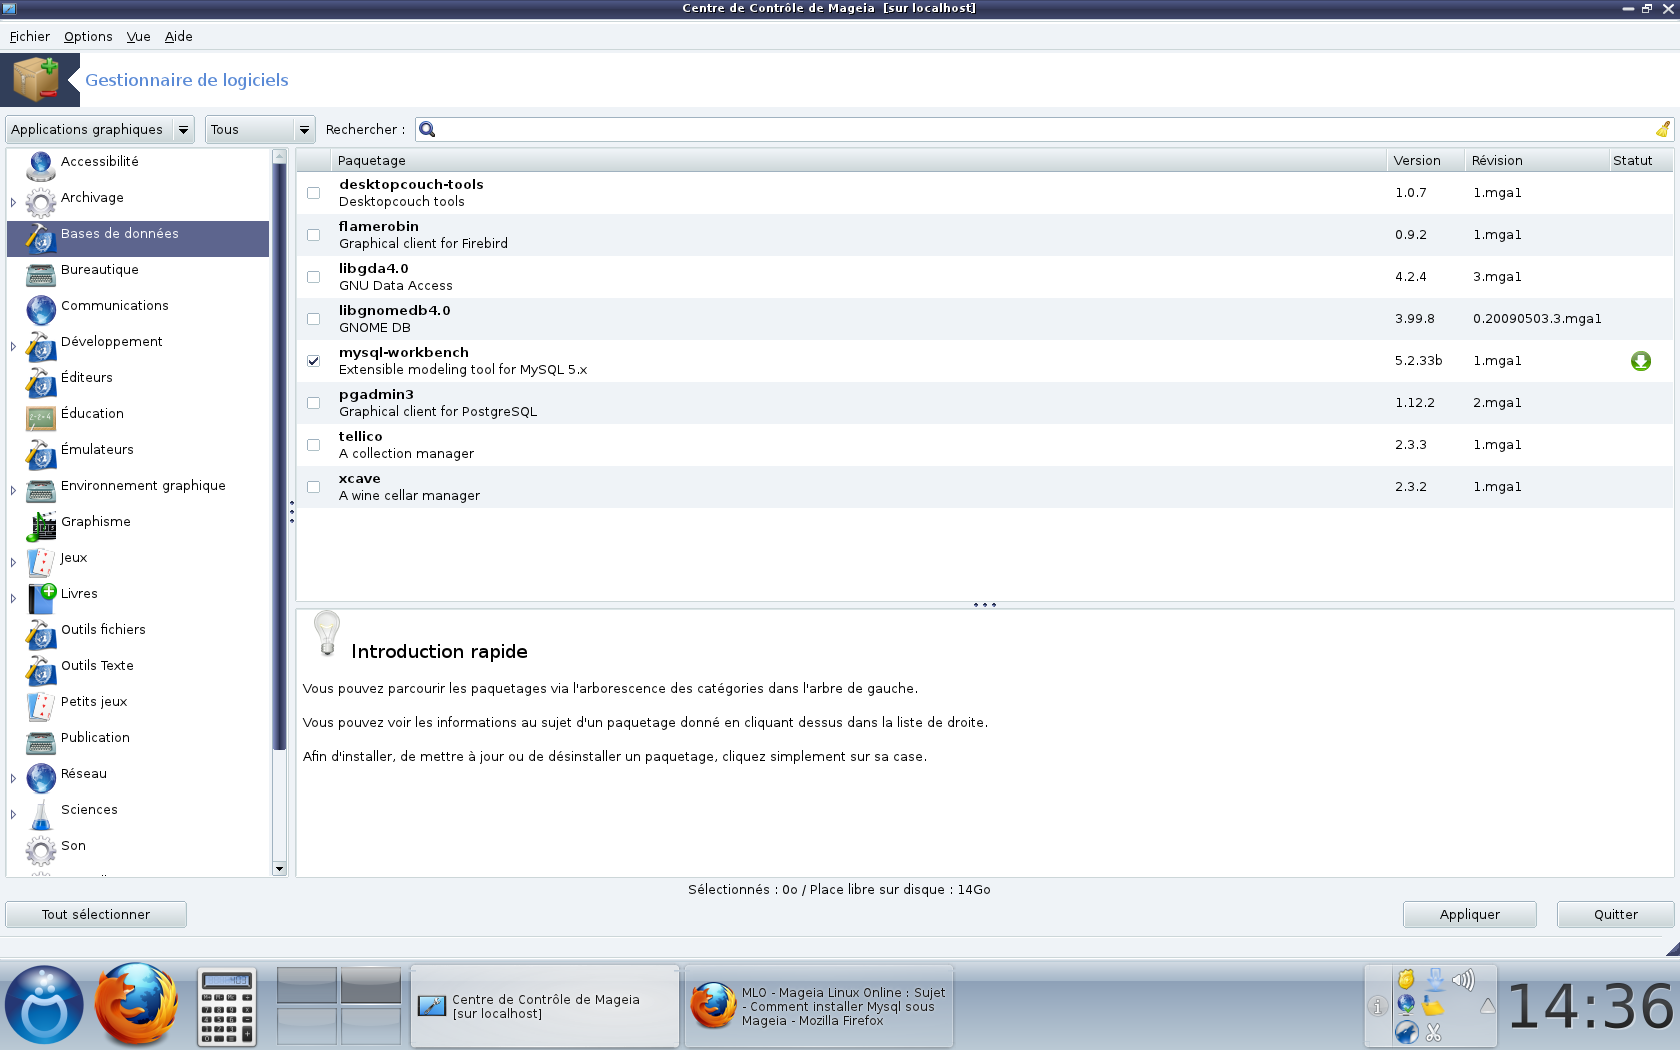This screenshot has height=1050, width=1680.
Task: Click the Émulateurs category icon
Action: click(41, 454)
